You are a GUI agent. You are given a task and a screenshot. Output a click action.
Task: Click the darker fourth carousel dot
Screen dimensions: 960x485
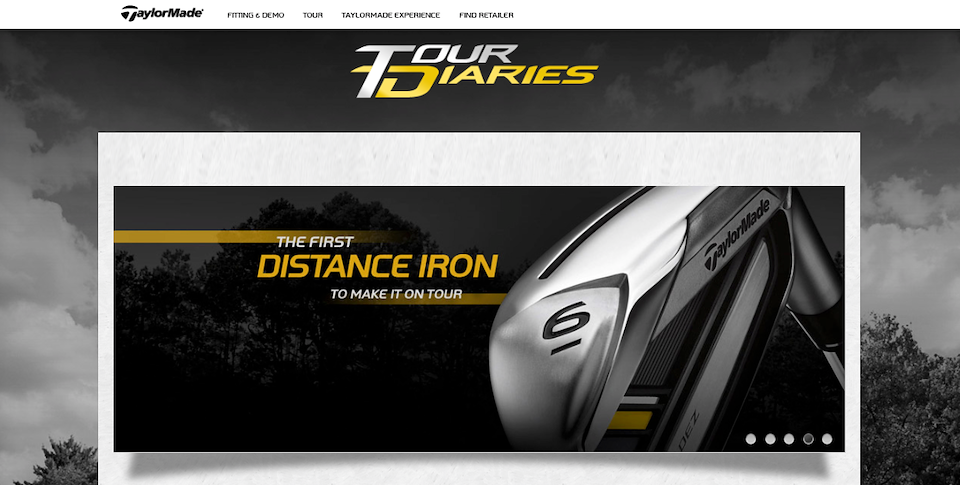[808, 439]
